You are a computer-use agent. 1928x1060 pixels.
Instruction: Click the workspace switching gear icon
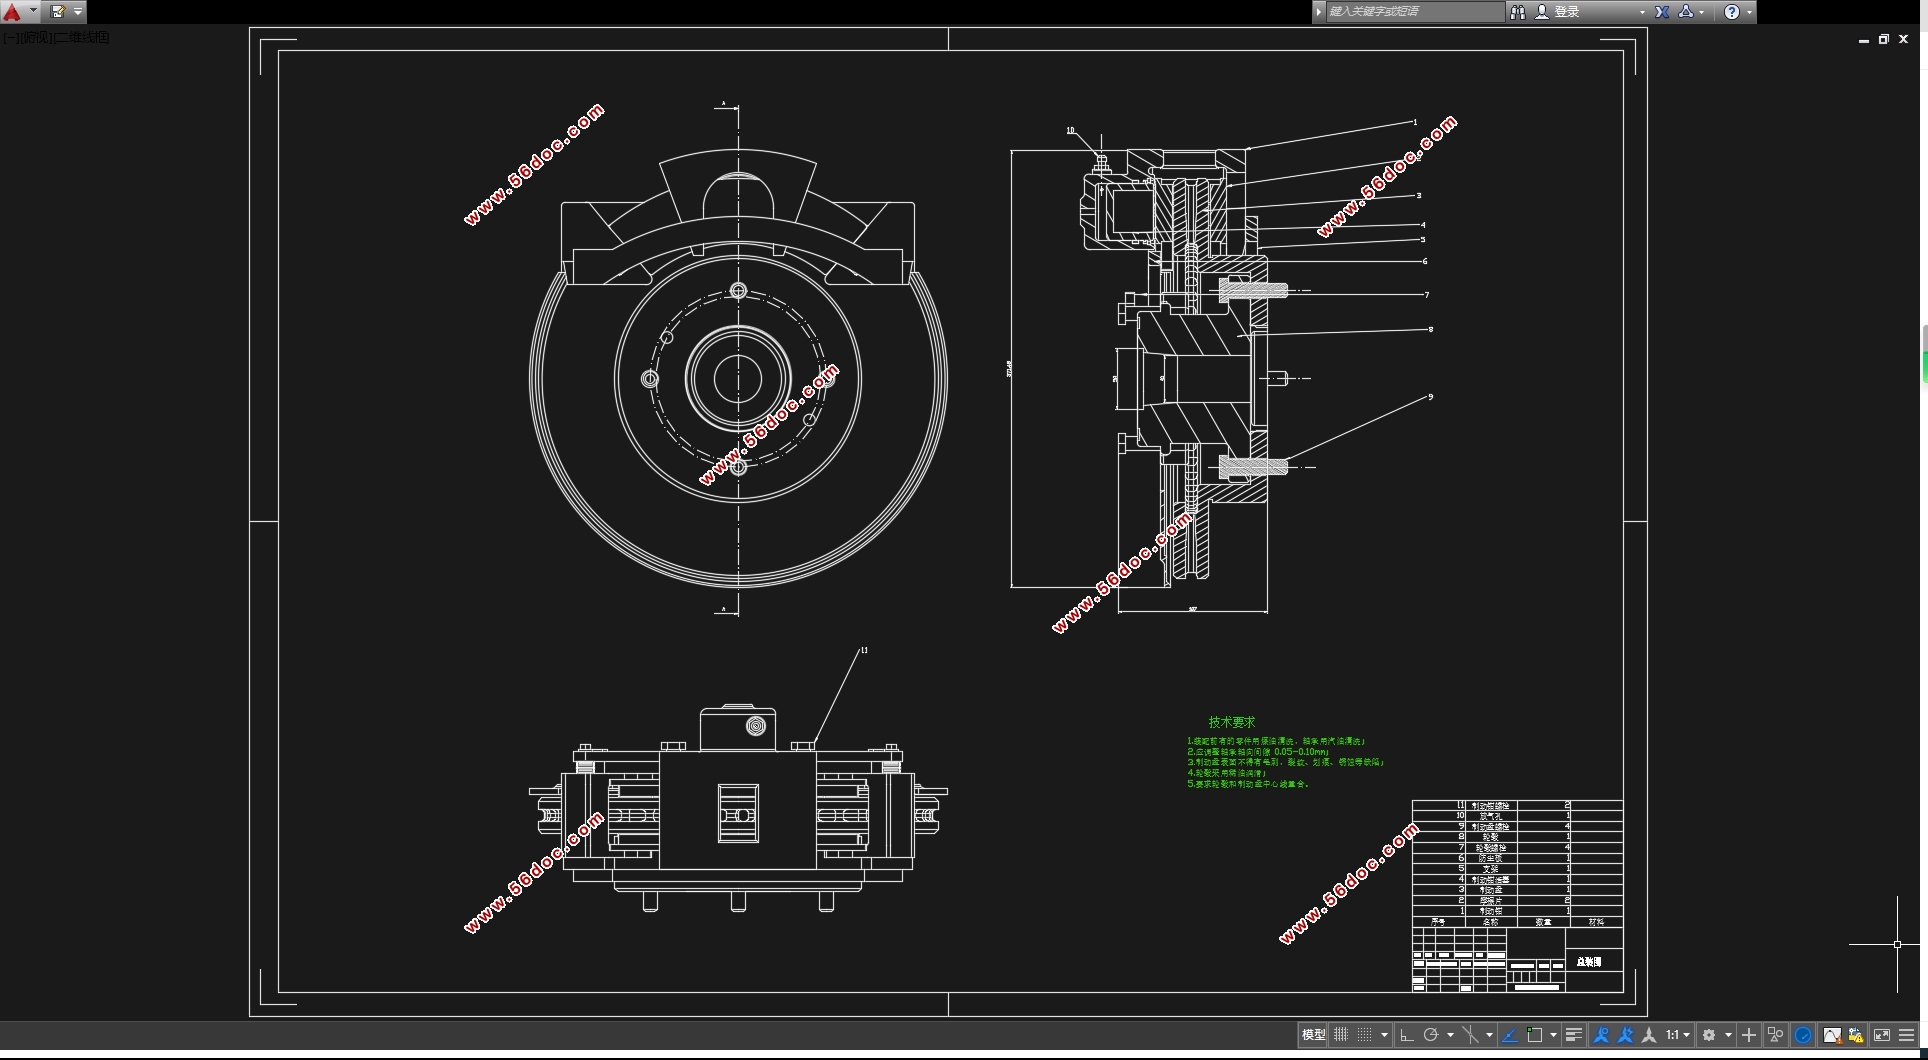[x=1710, y=1035]
